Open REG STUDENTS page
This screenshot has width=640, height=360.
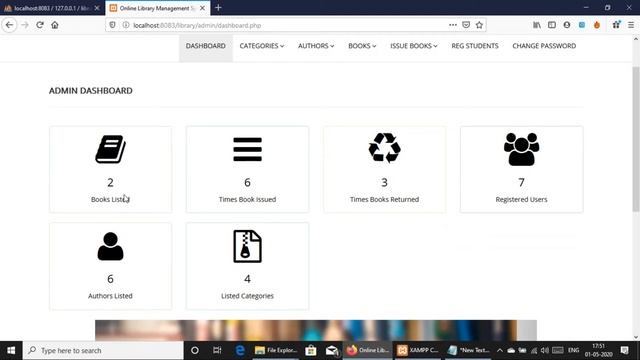tap(475, 46)
